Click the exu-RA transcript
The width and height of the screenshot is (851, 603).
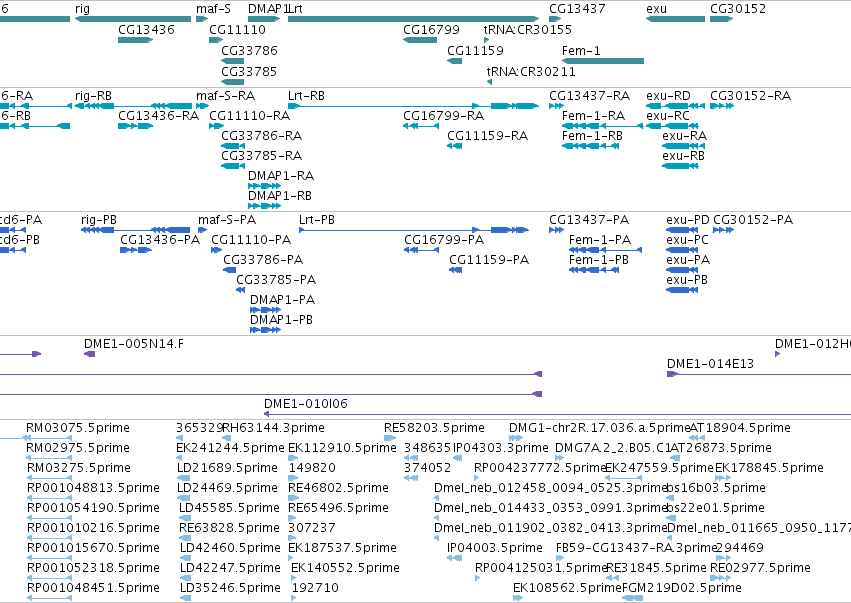[683, 146]
